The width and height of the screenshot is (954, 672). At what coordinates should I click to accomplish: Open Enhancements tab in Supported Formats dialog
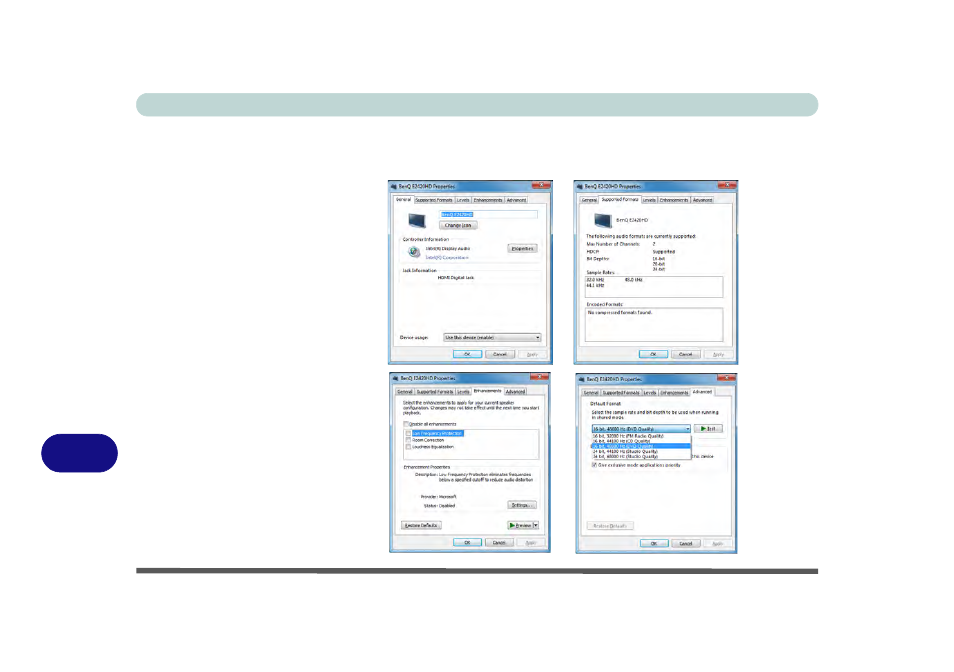(674, 200)
